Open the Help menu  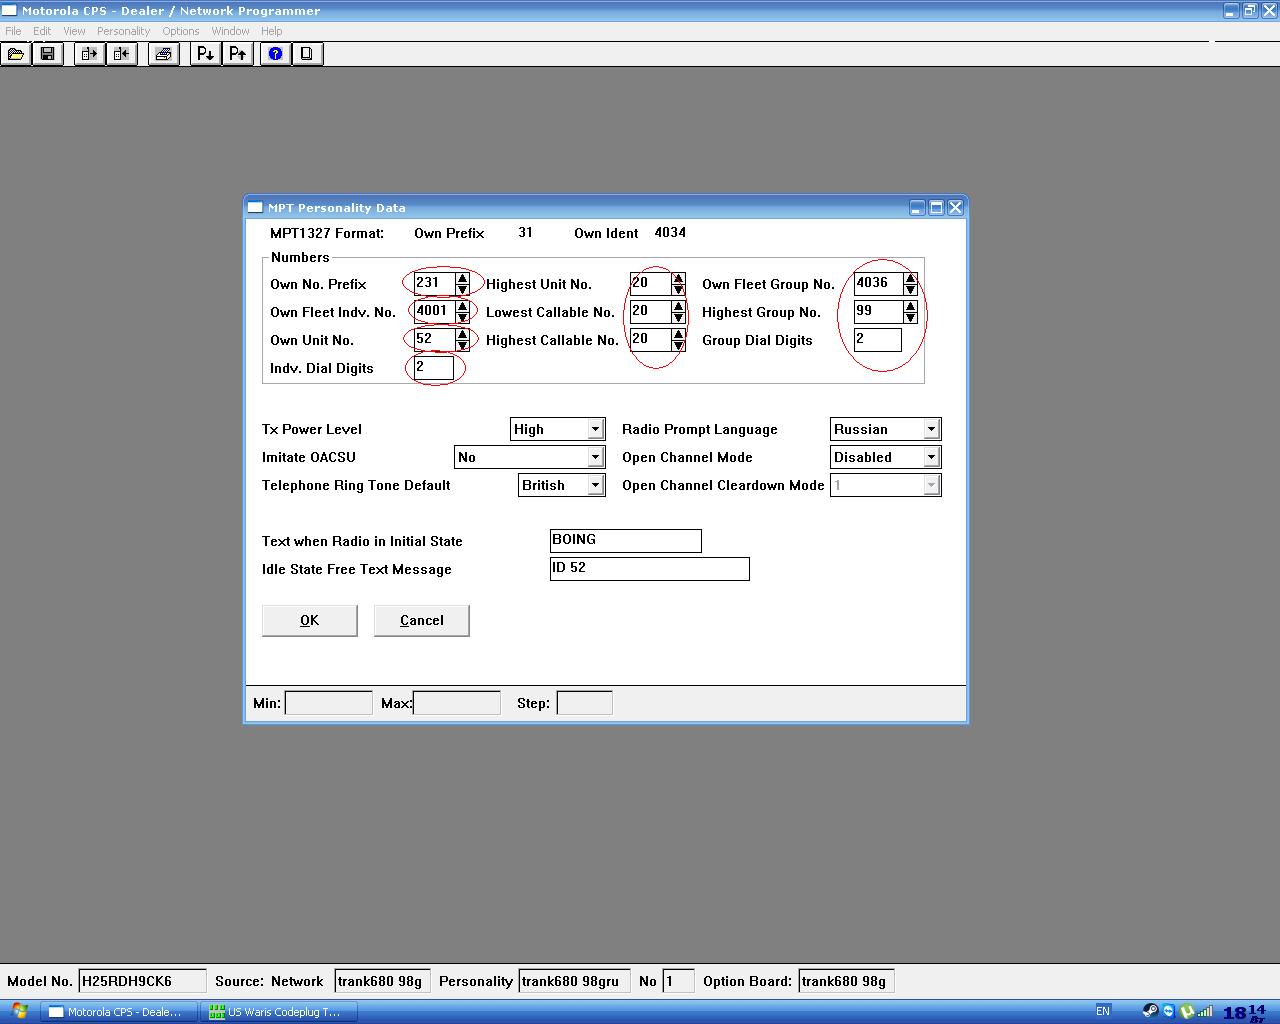[x=271, y=31]
